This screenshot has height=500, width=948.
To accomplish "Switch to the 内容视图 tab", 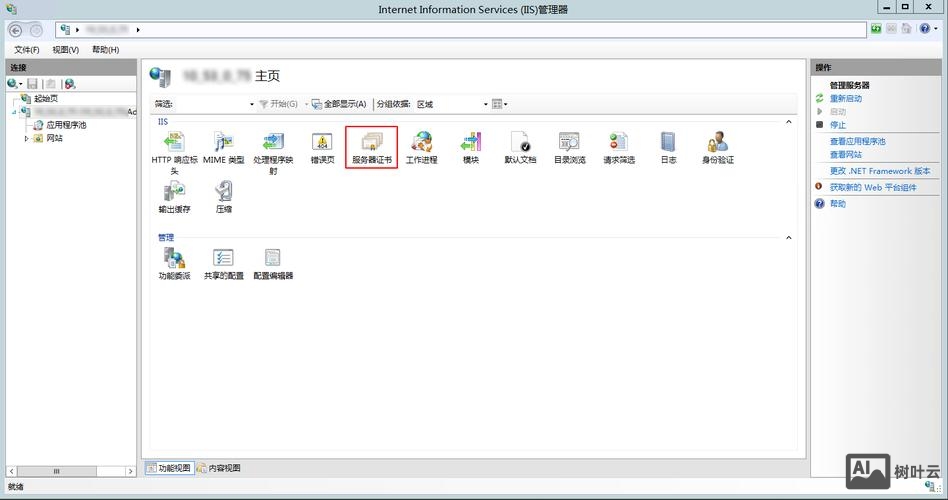I will [x=219, y=468].
